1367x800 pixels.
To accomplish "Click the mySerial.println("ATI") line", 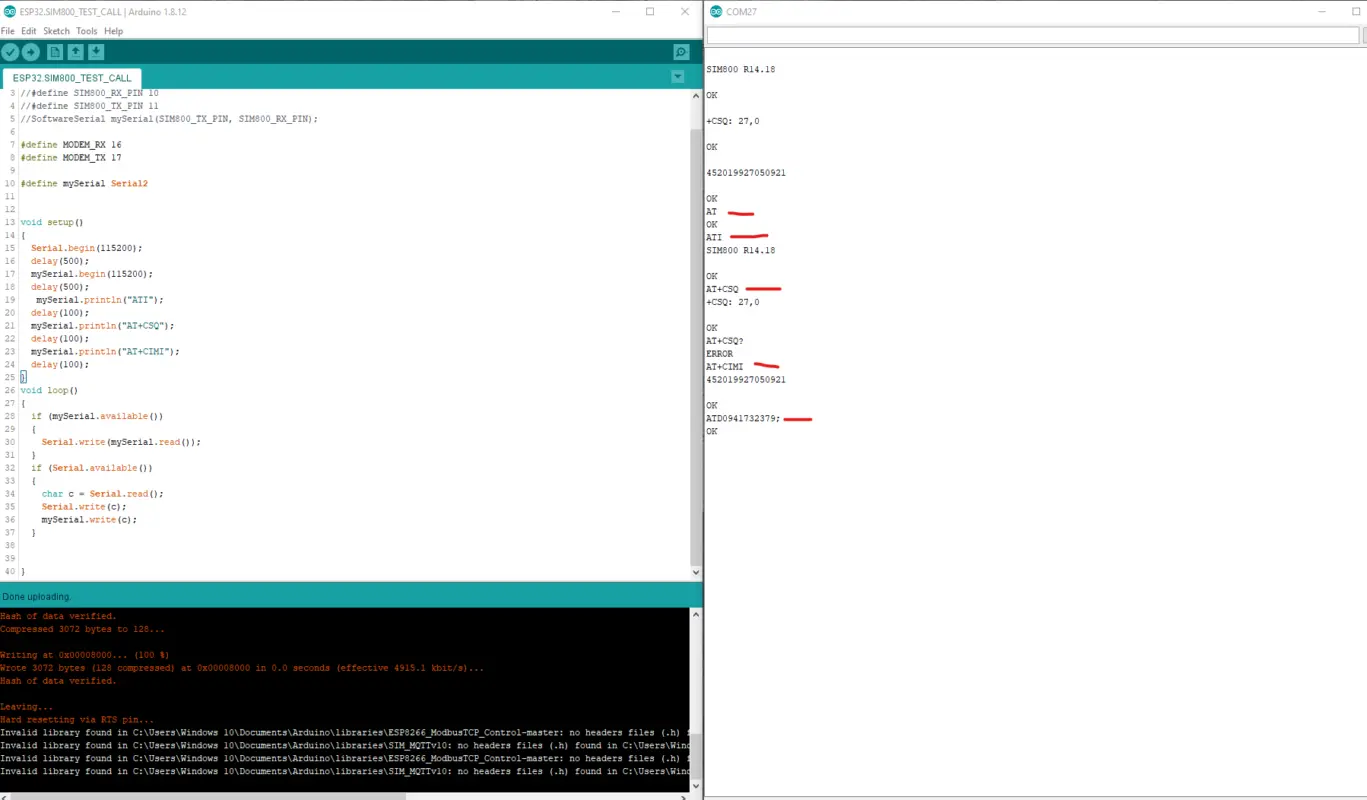I will click(x=100, y=300).
